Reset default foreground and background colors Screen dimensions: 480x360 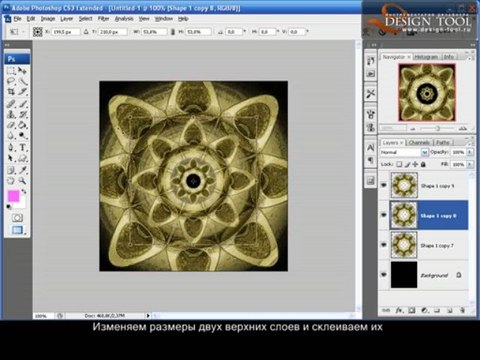(9, 207)
